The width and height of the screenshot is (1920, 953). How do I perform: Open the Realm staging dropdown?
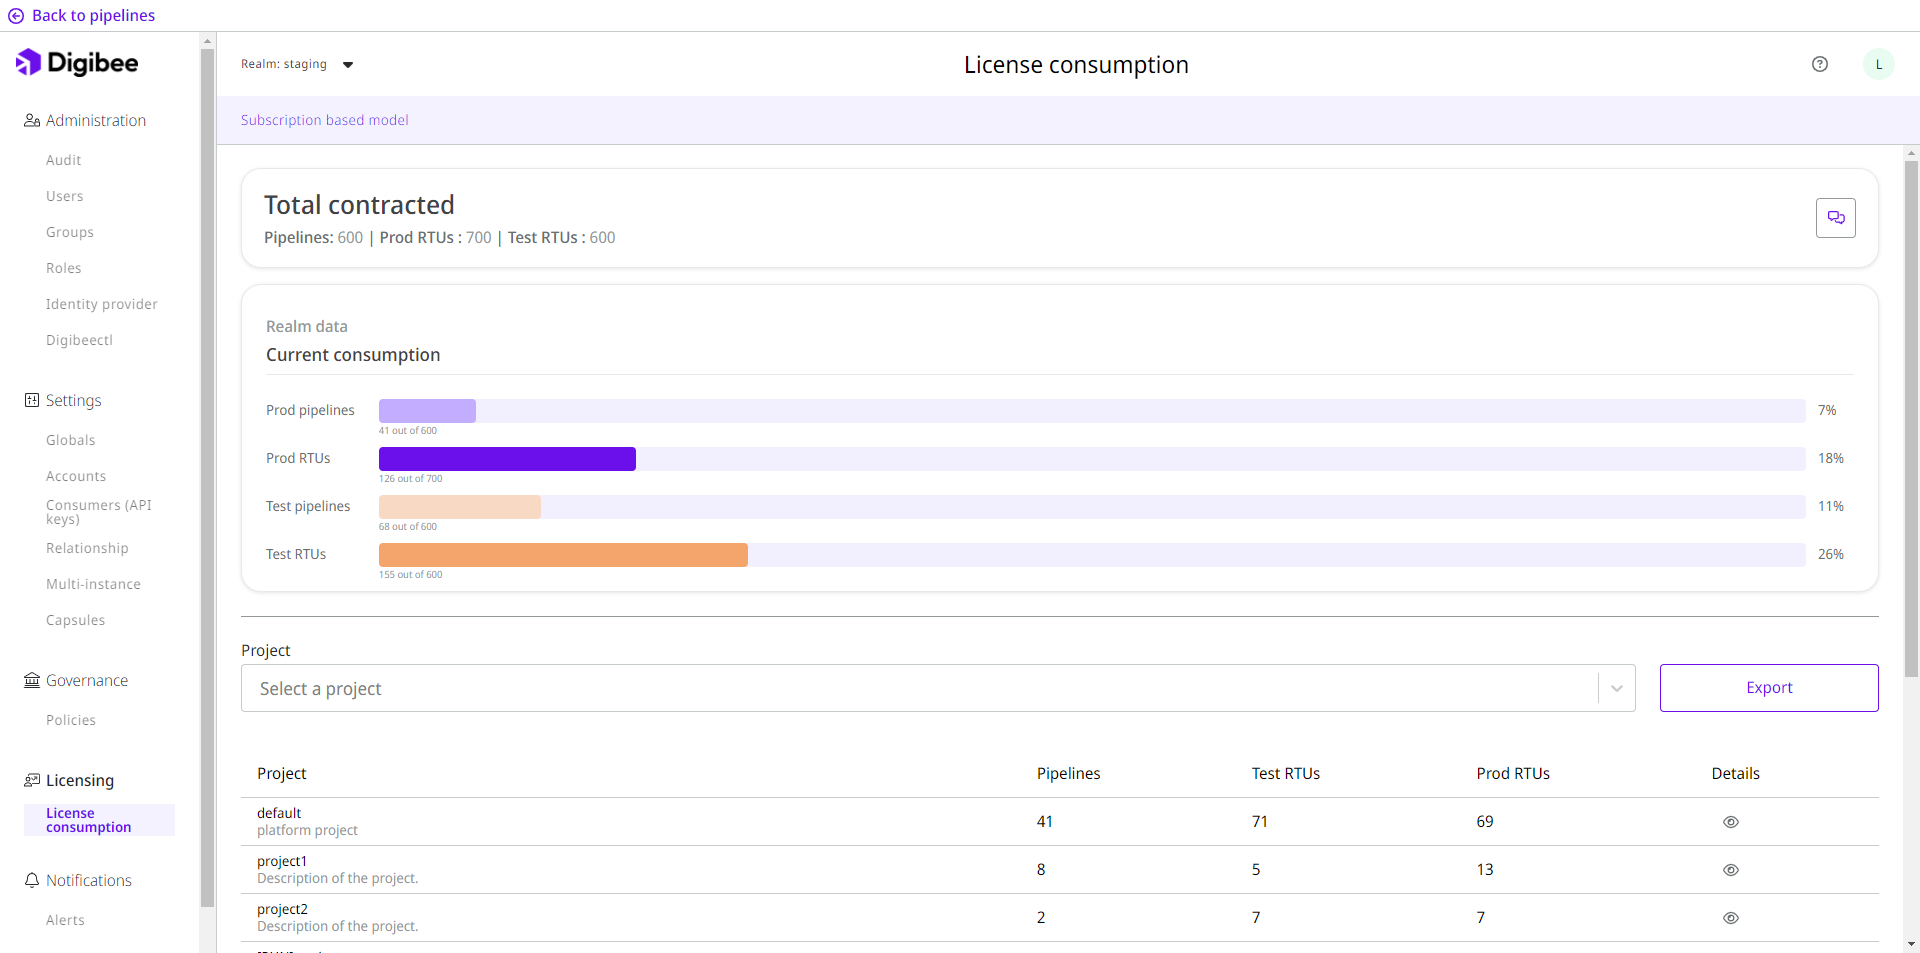tap(347, 65)
